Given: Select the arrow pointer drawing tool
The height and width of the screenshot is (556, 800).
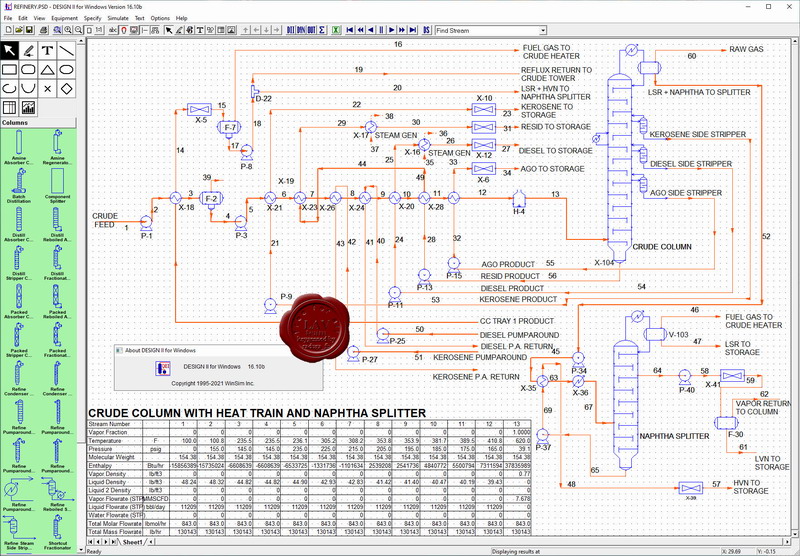Looking at the screenshot, I should (10, 50).
